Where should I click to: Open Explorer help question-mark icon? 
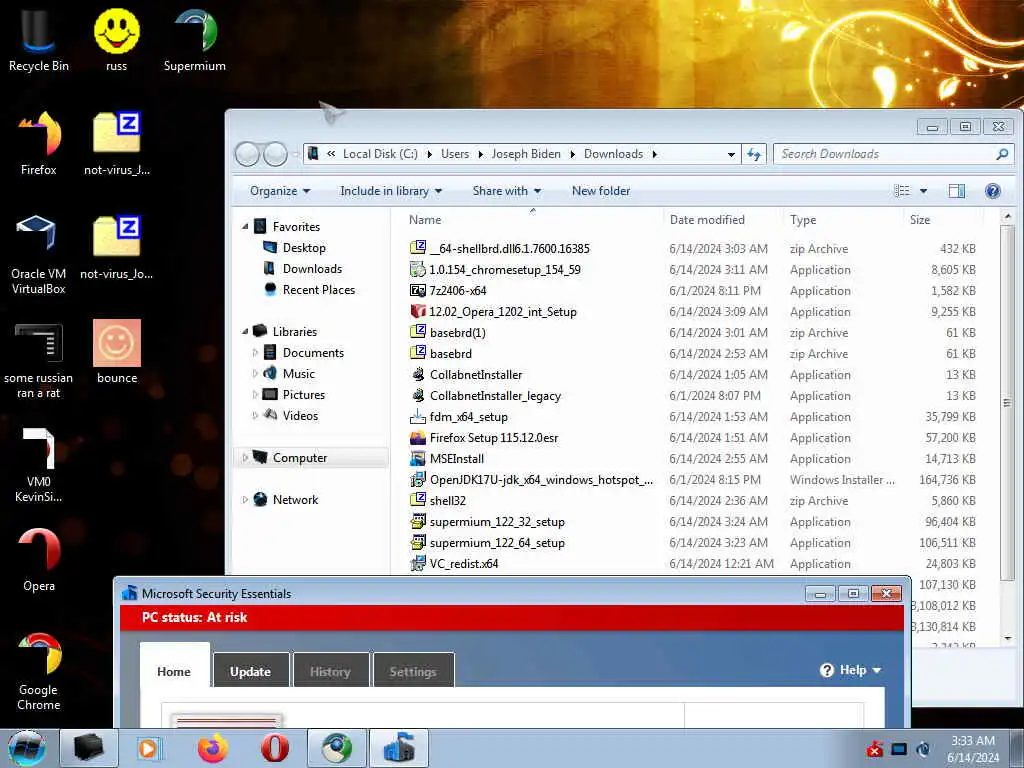click(993, 191)
